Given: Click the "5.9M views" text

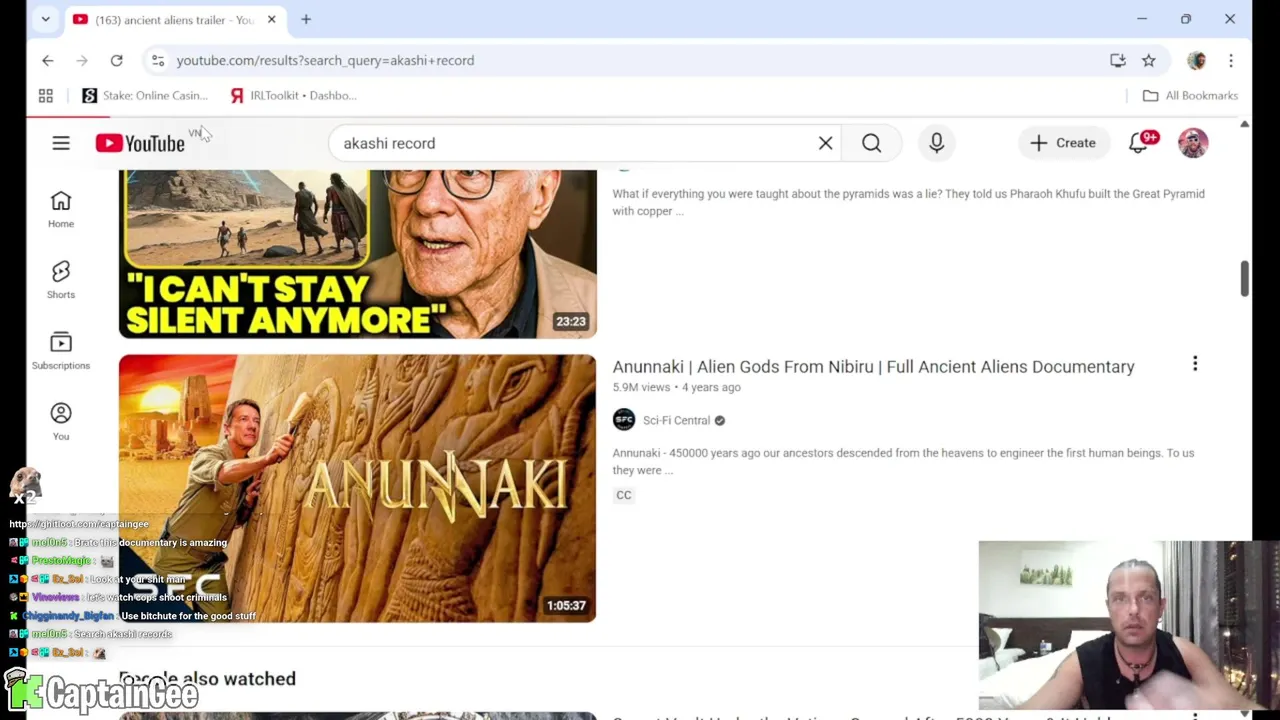Looking at the screenshot, I should point(641,387).
